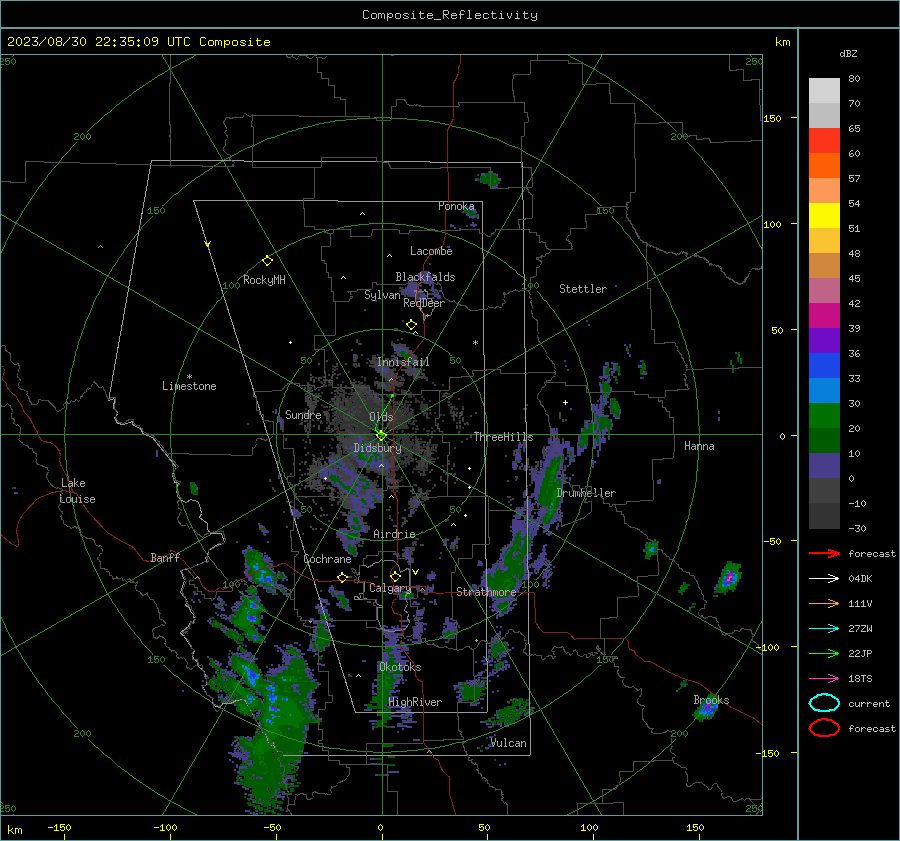Click the light gray 70 dBZ color swatch

click(x=824, y=91)
